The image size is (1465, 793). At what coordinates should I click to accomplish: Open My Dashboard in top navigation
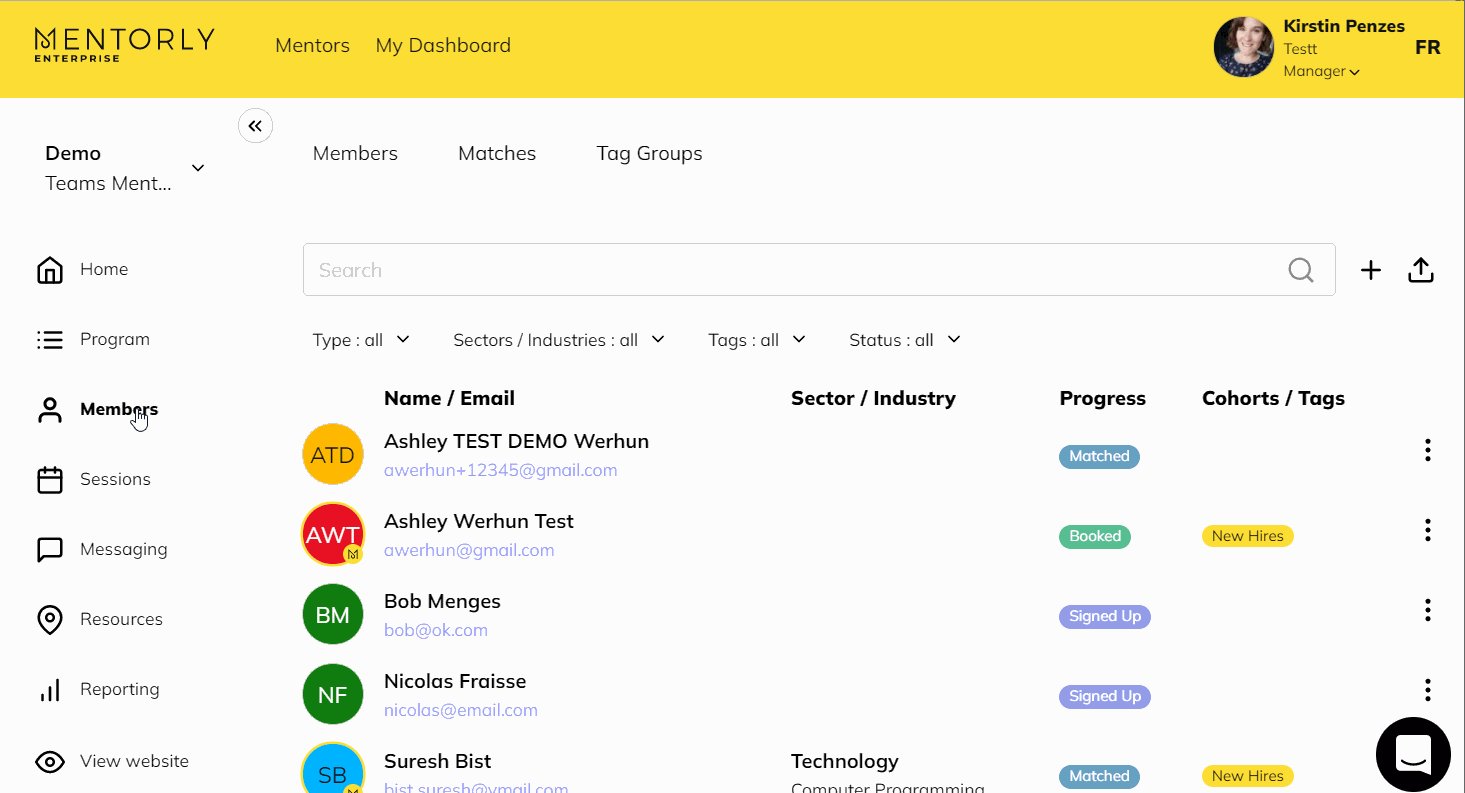pyautogui.click(x=443, y=46)
